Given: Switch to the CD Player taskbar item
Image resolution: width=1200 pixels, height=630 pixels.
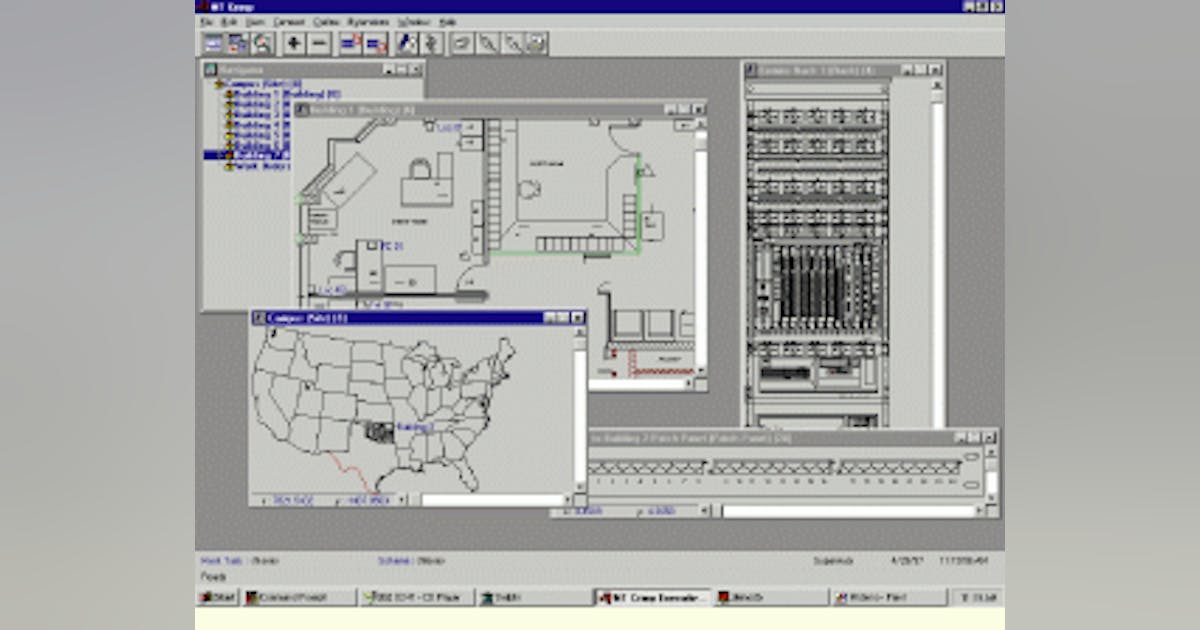Looking at the screenshot, I should (400, 594).
